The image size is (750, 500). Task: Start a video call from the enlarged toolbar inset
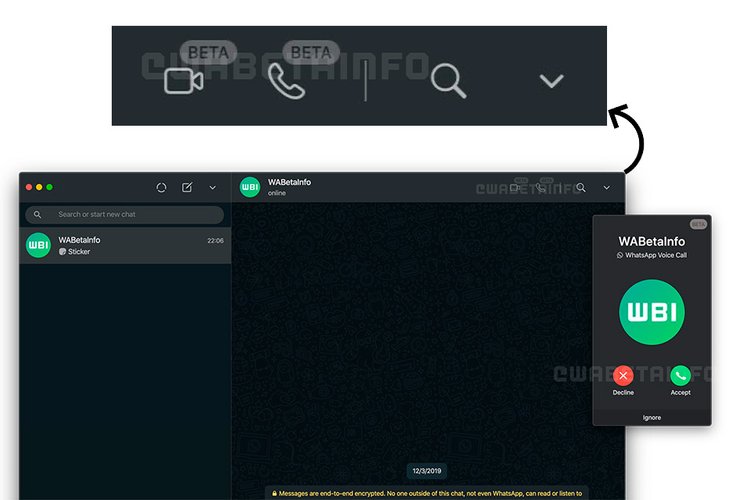click(184, 81)
